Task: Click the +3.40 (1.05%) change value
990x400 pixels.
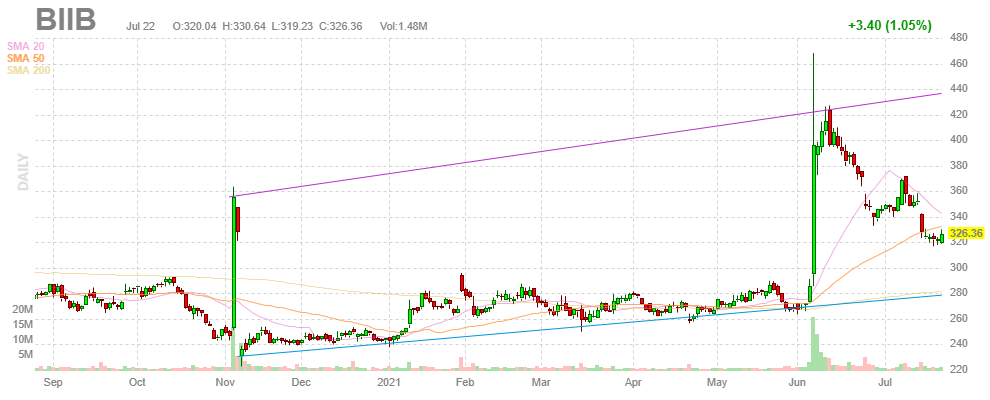Action: tap(890, 26)
